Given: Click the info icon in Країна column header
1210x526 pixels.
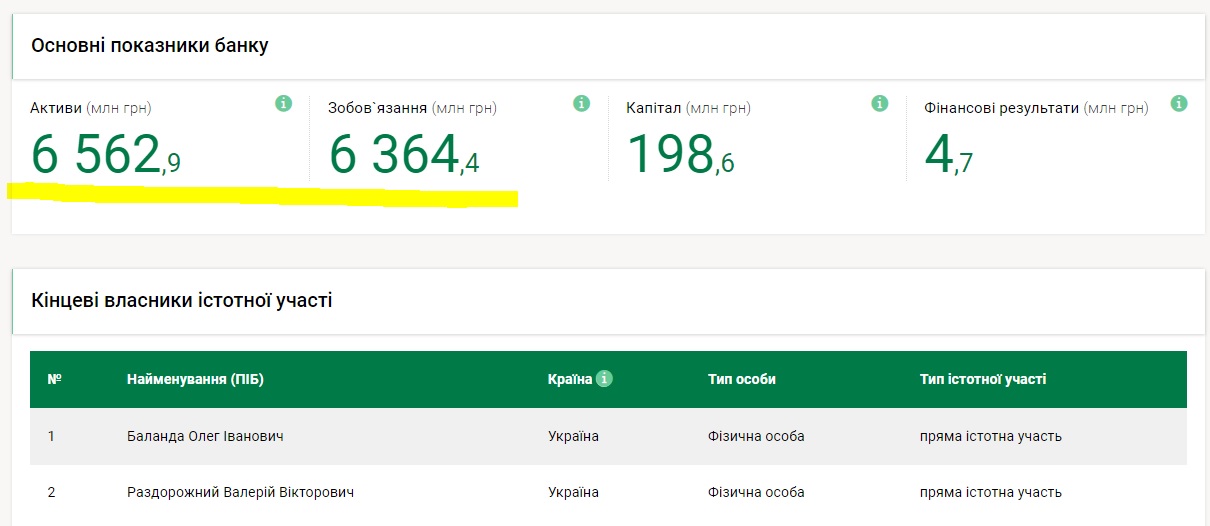Looking at the screenshot, I should pyautogui.click(x=604, y=379).
